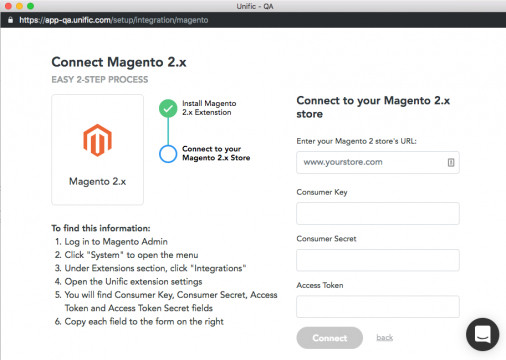The width and height of the screenshot is (506, 360).
Task: Click the browser address bar URL
Action: click(114, 20)
